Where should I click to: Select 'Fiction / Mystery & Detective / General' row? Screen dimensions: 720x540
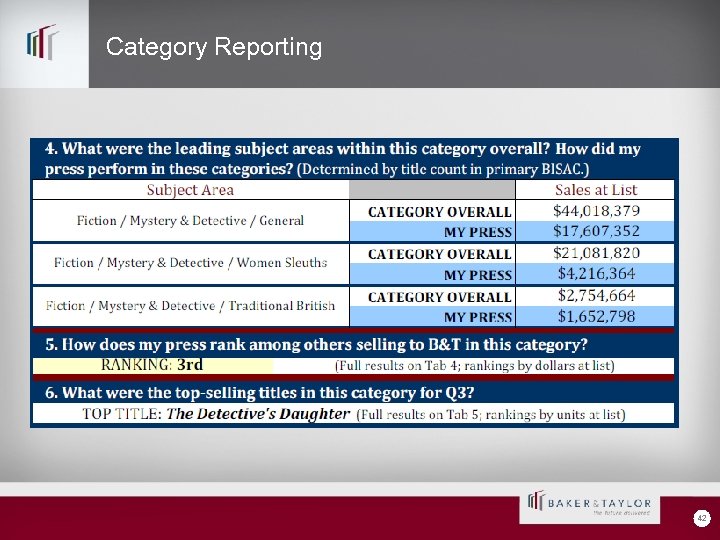coord(191,221)
